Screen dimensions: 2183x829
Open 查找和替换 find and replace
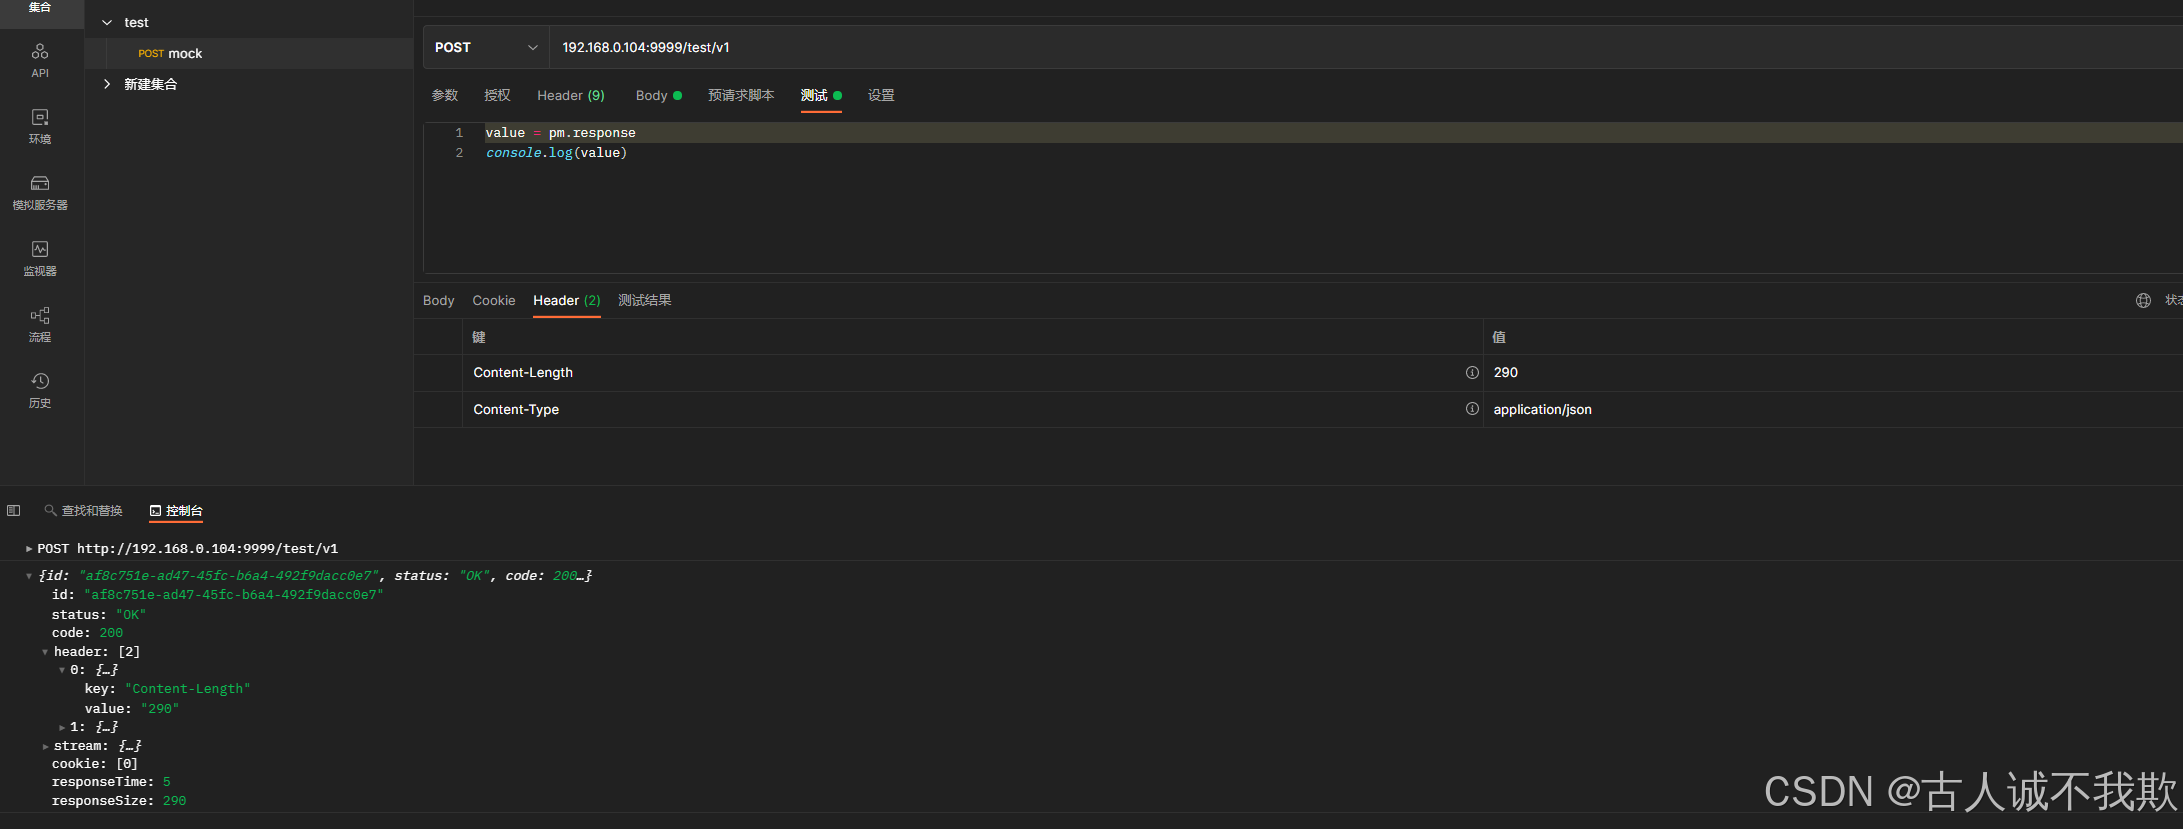click(x=84, y=511)
